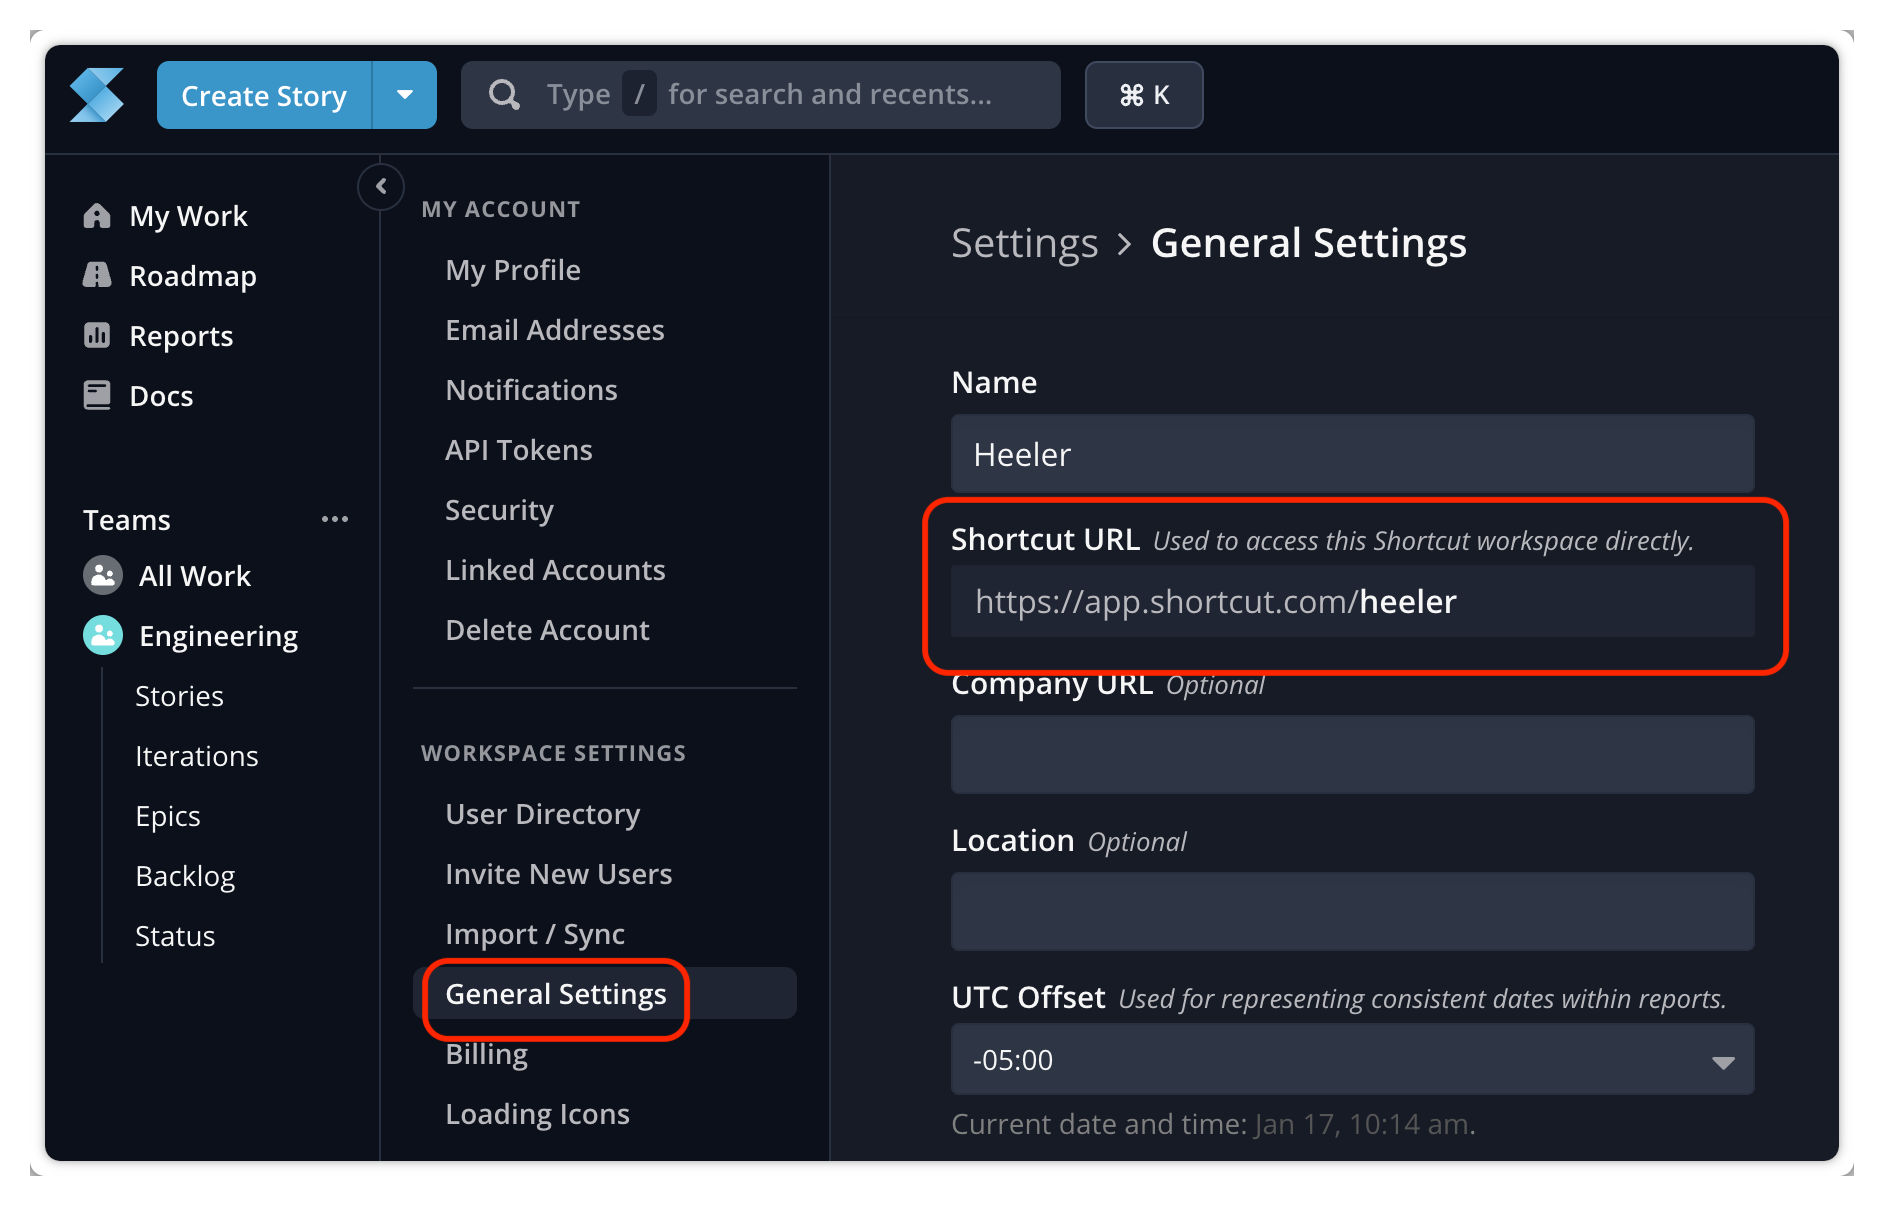
Task: Click the Name input field
Action: coord(1352,453)
